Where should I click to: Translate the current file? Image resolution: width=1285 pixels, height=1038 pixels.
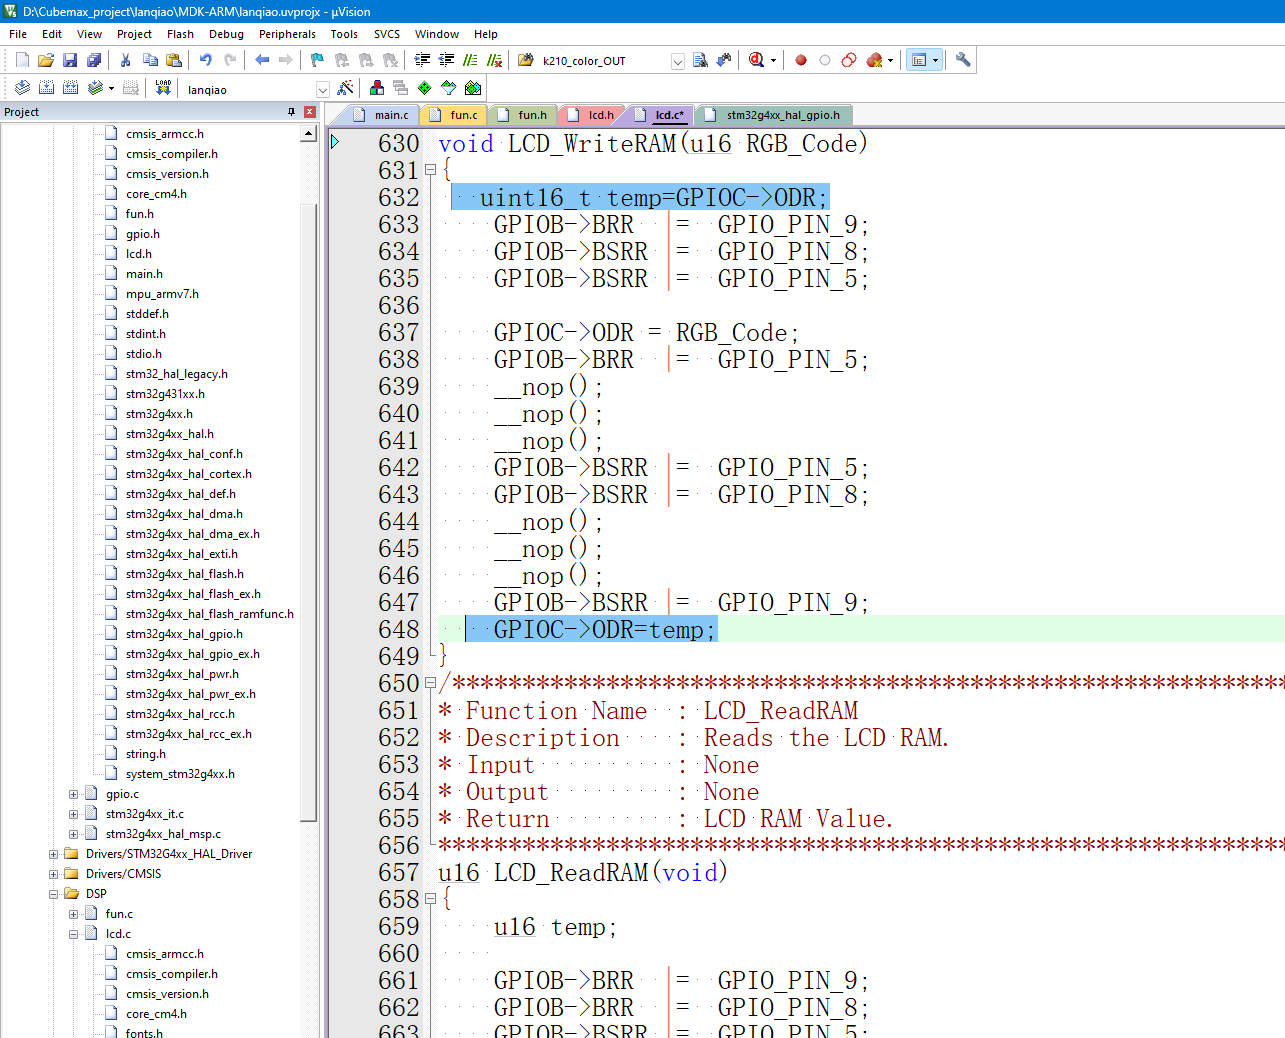point(22,88)
